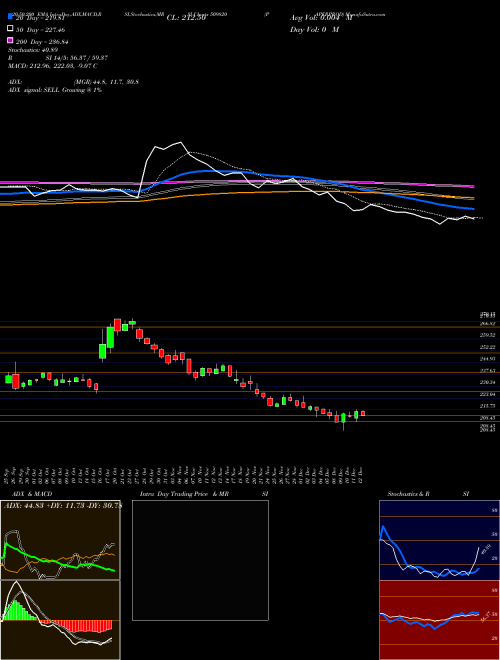Open the empty Intra Day Trading Price chart box
The image size is (500, 660).
coord(200,560)
